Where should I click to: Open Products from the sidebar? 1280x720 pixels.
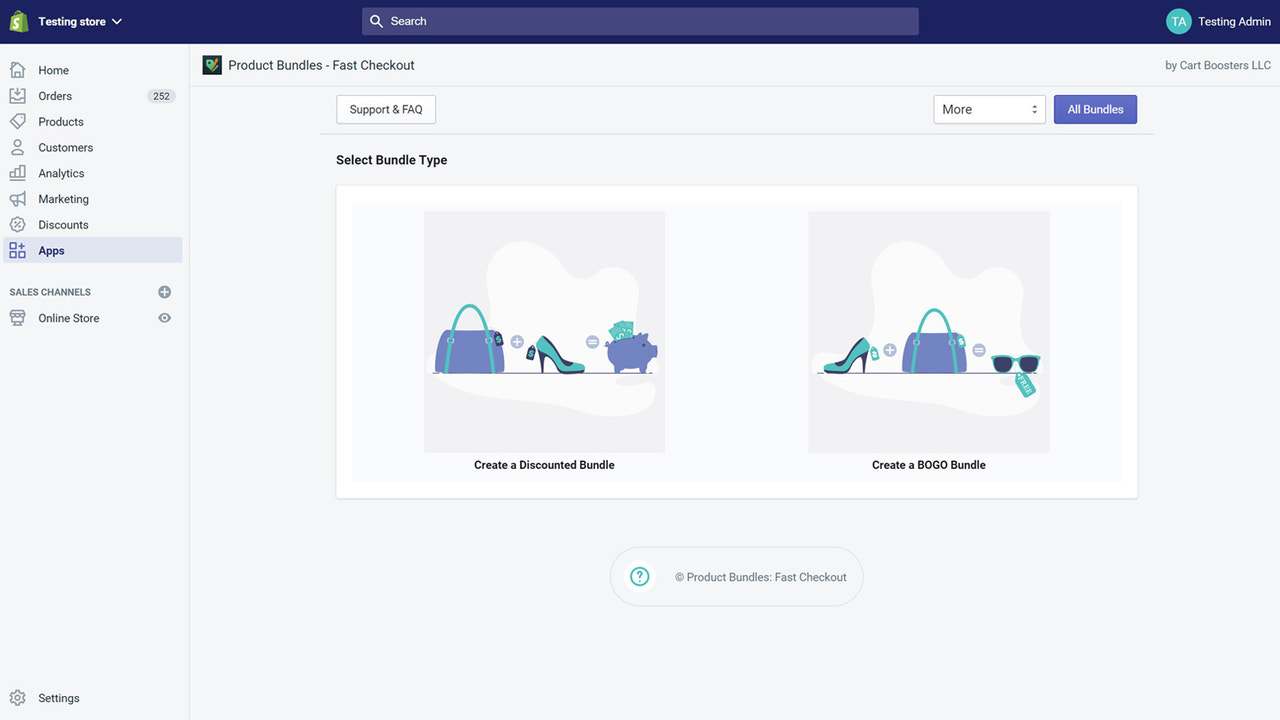click(17, 121)
